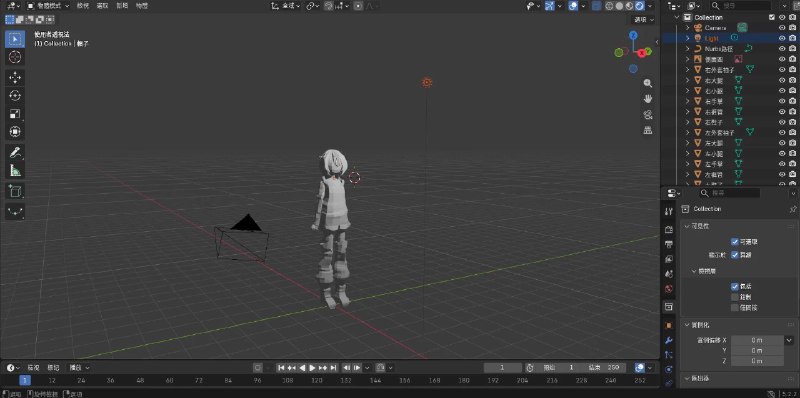This screenshot has height=398, width=800.
Task: Open the Object properties tab
Action: pyautogui.click(x=669, y=325)
